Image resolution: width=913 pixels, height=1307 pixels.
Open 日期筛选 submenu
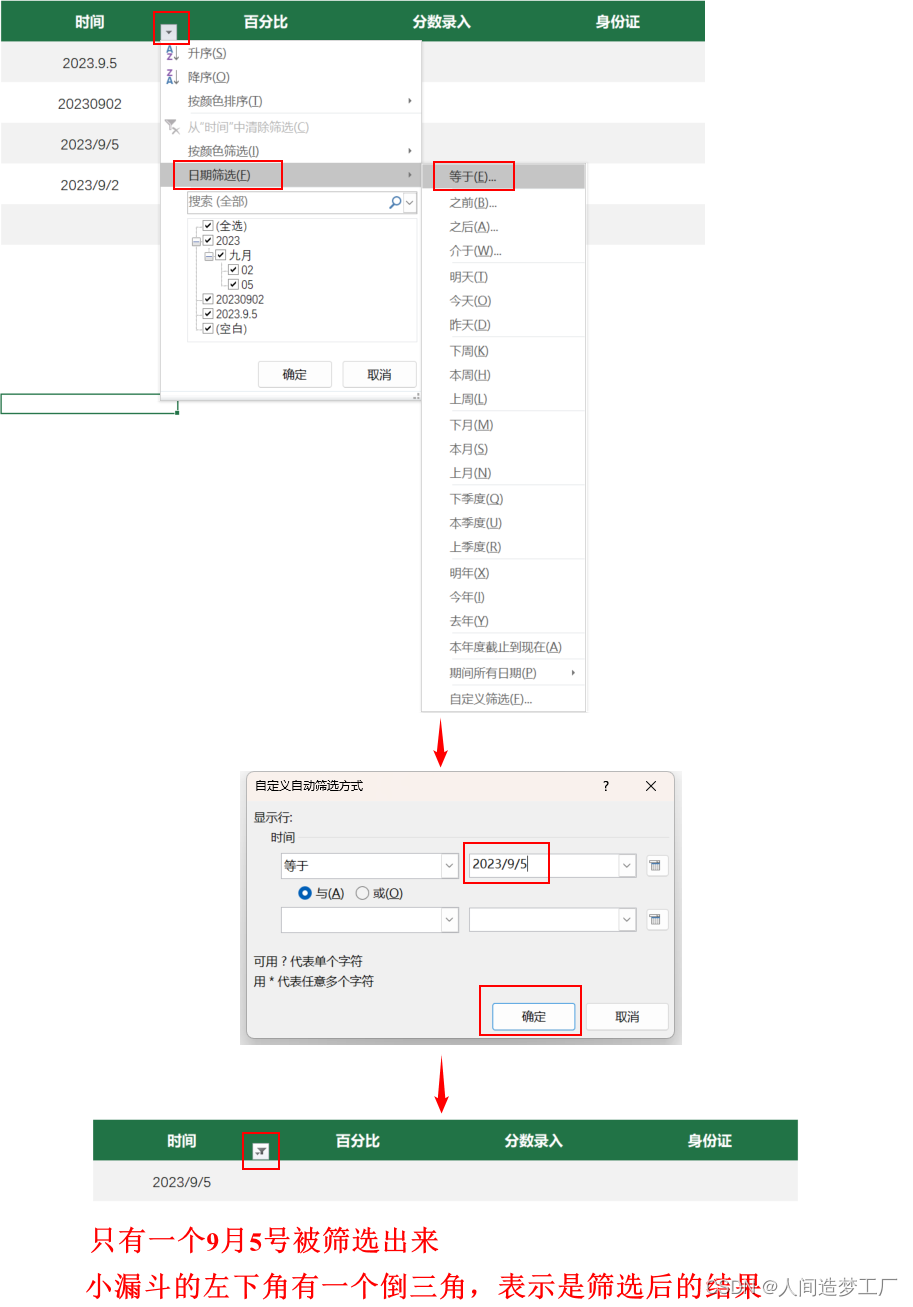tap(291, 176)
